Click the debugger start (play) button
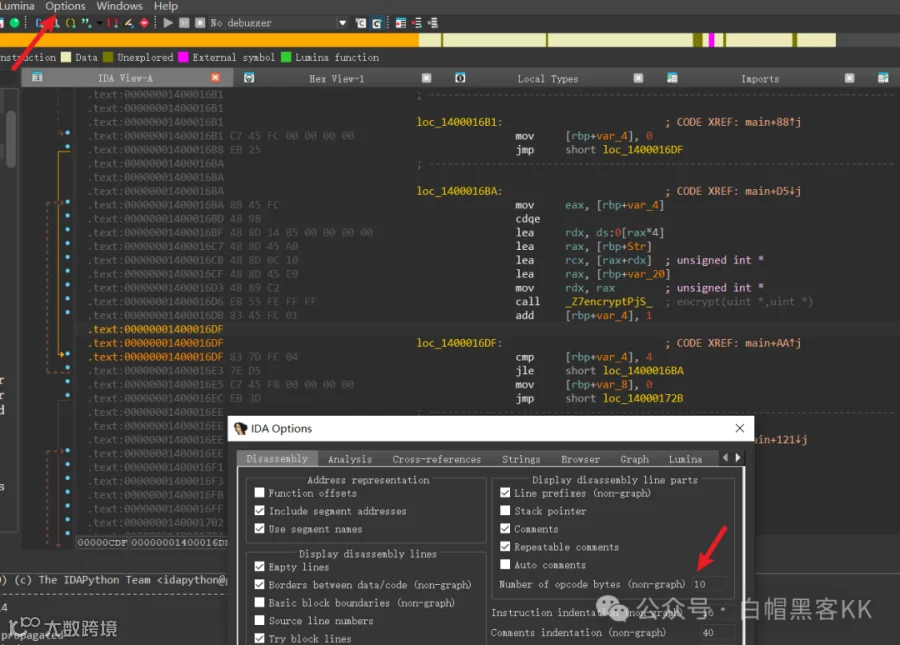The width and height of the screenshot is (900, 645). (168, 23)
